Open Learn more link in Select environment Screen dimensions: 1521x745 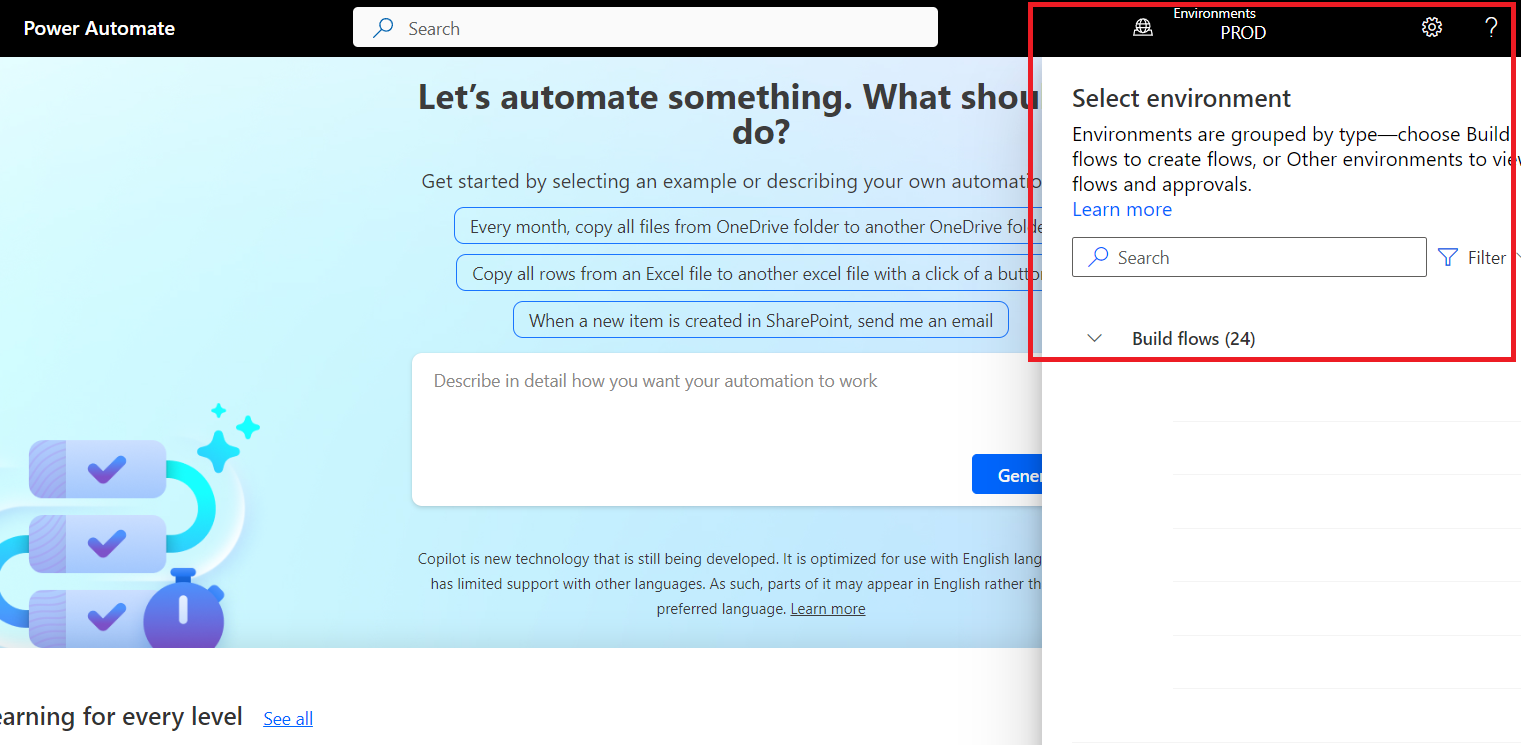point(1121,209)
